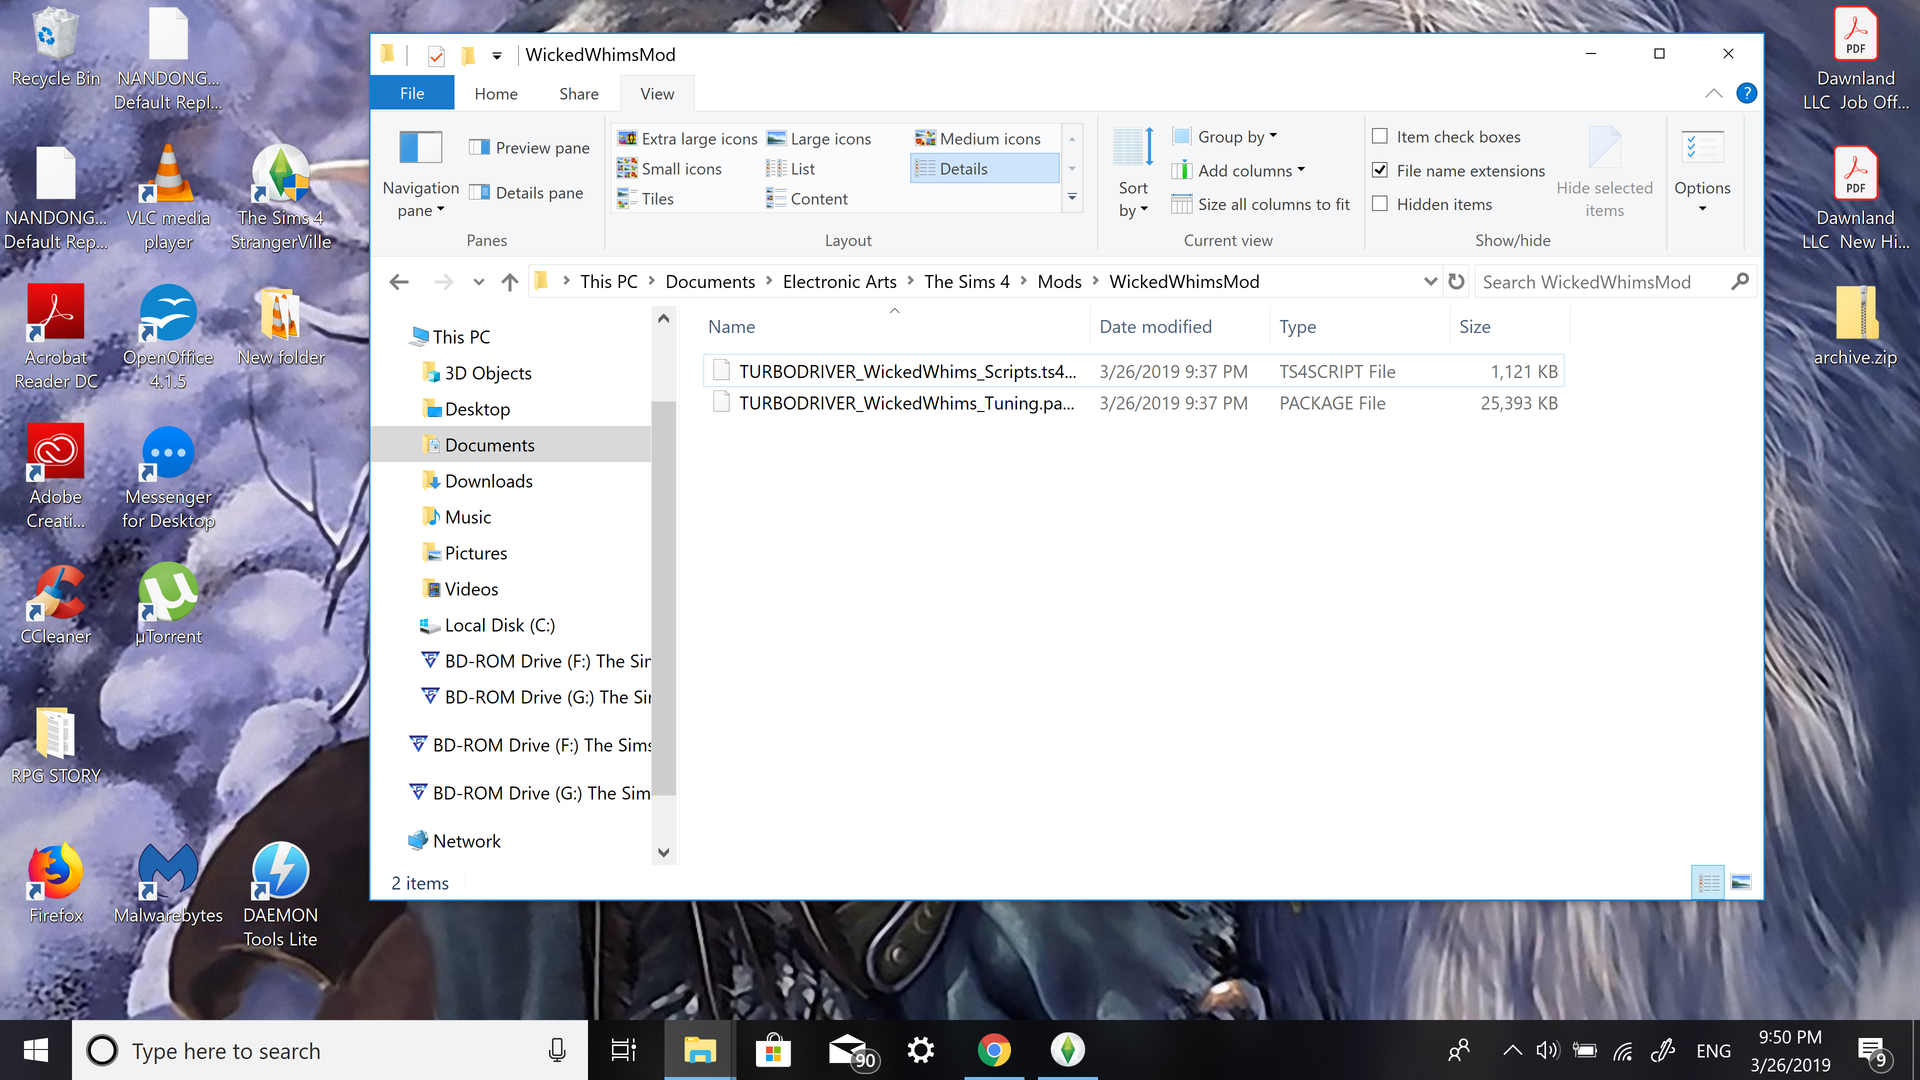
Task: Open the Navigation pane menu
Action: (x=420, y=175)
